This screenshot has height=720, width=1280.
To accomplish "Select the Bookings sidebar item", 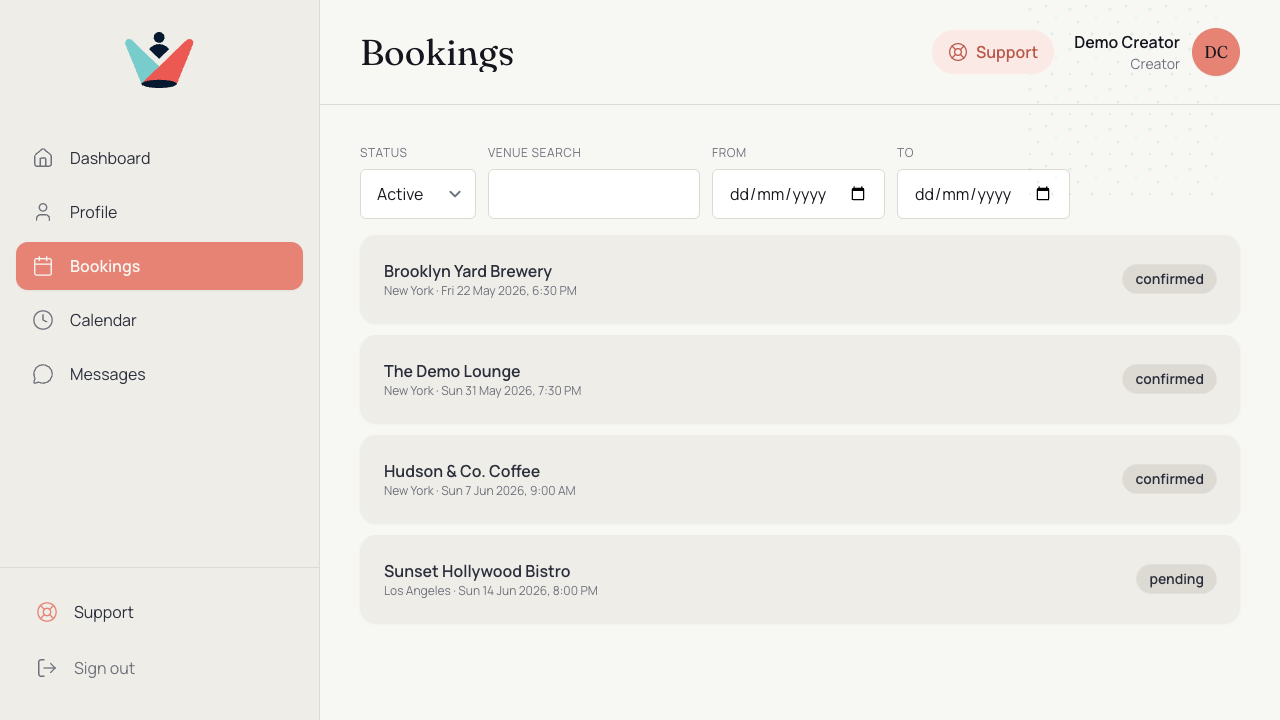I will [160, 266].
